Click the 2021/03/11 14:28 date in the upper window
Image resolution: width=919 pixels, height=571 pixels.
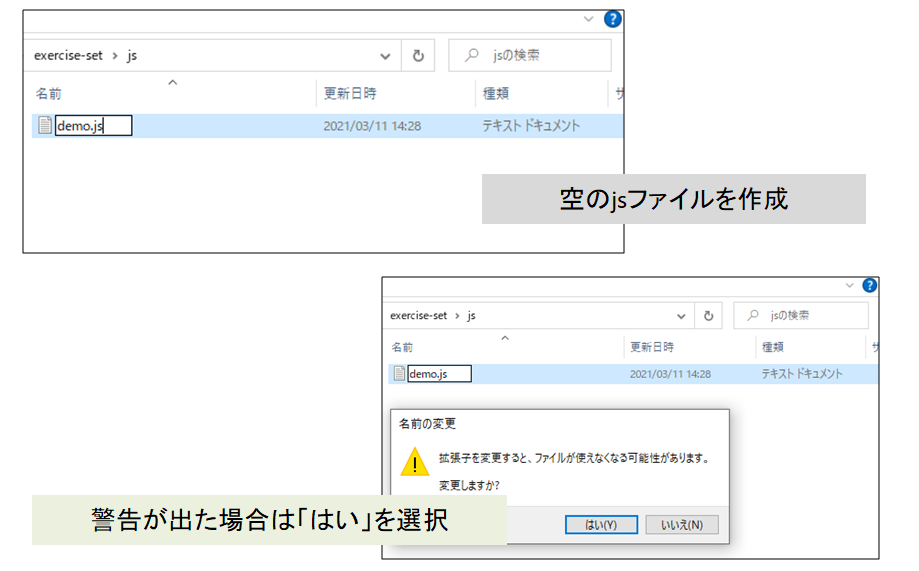pos(372,126)
